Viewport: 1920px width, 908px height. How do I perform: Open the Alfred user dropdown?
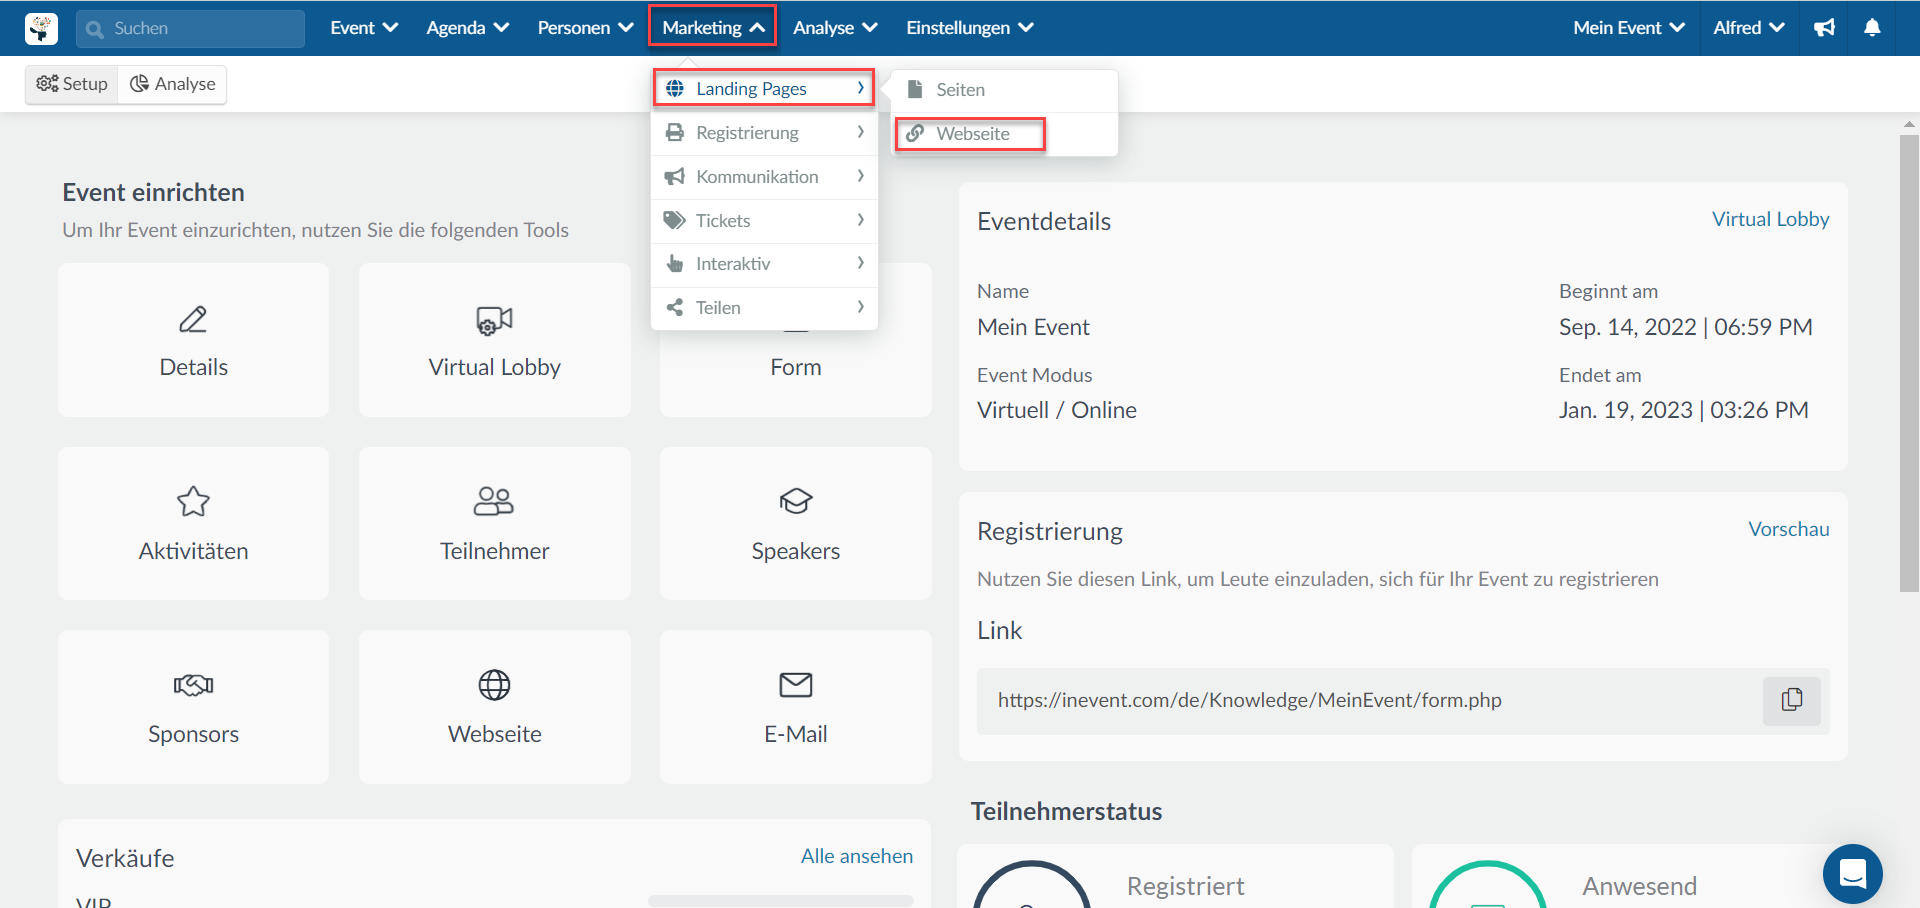pyautogui.click(x=1749, y=28)
